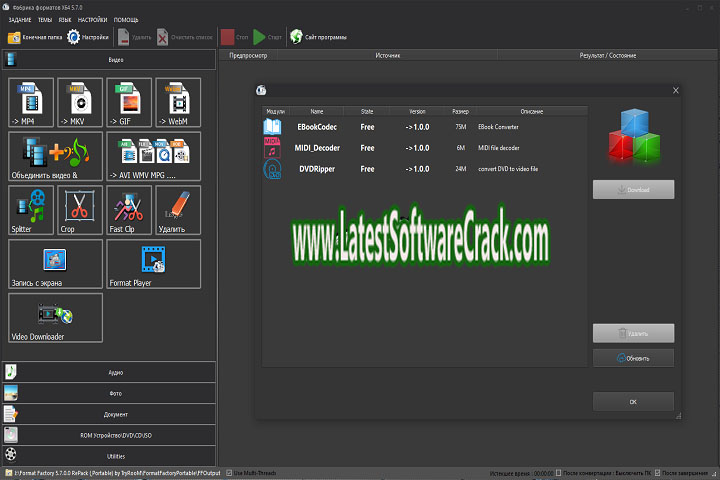Sort by the State column header

(x=367, y=111)
